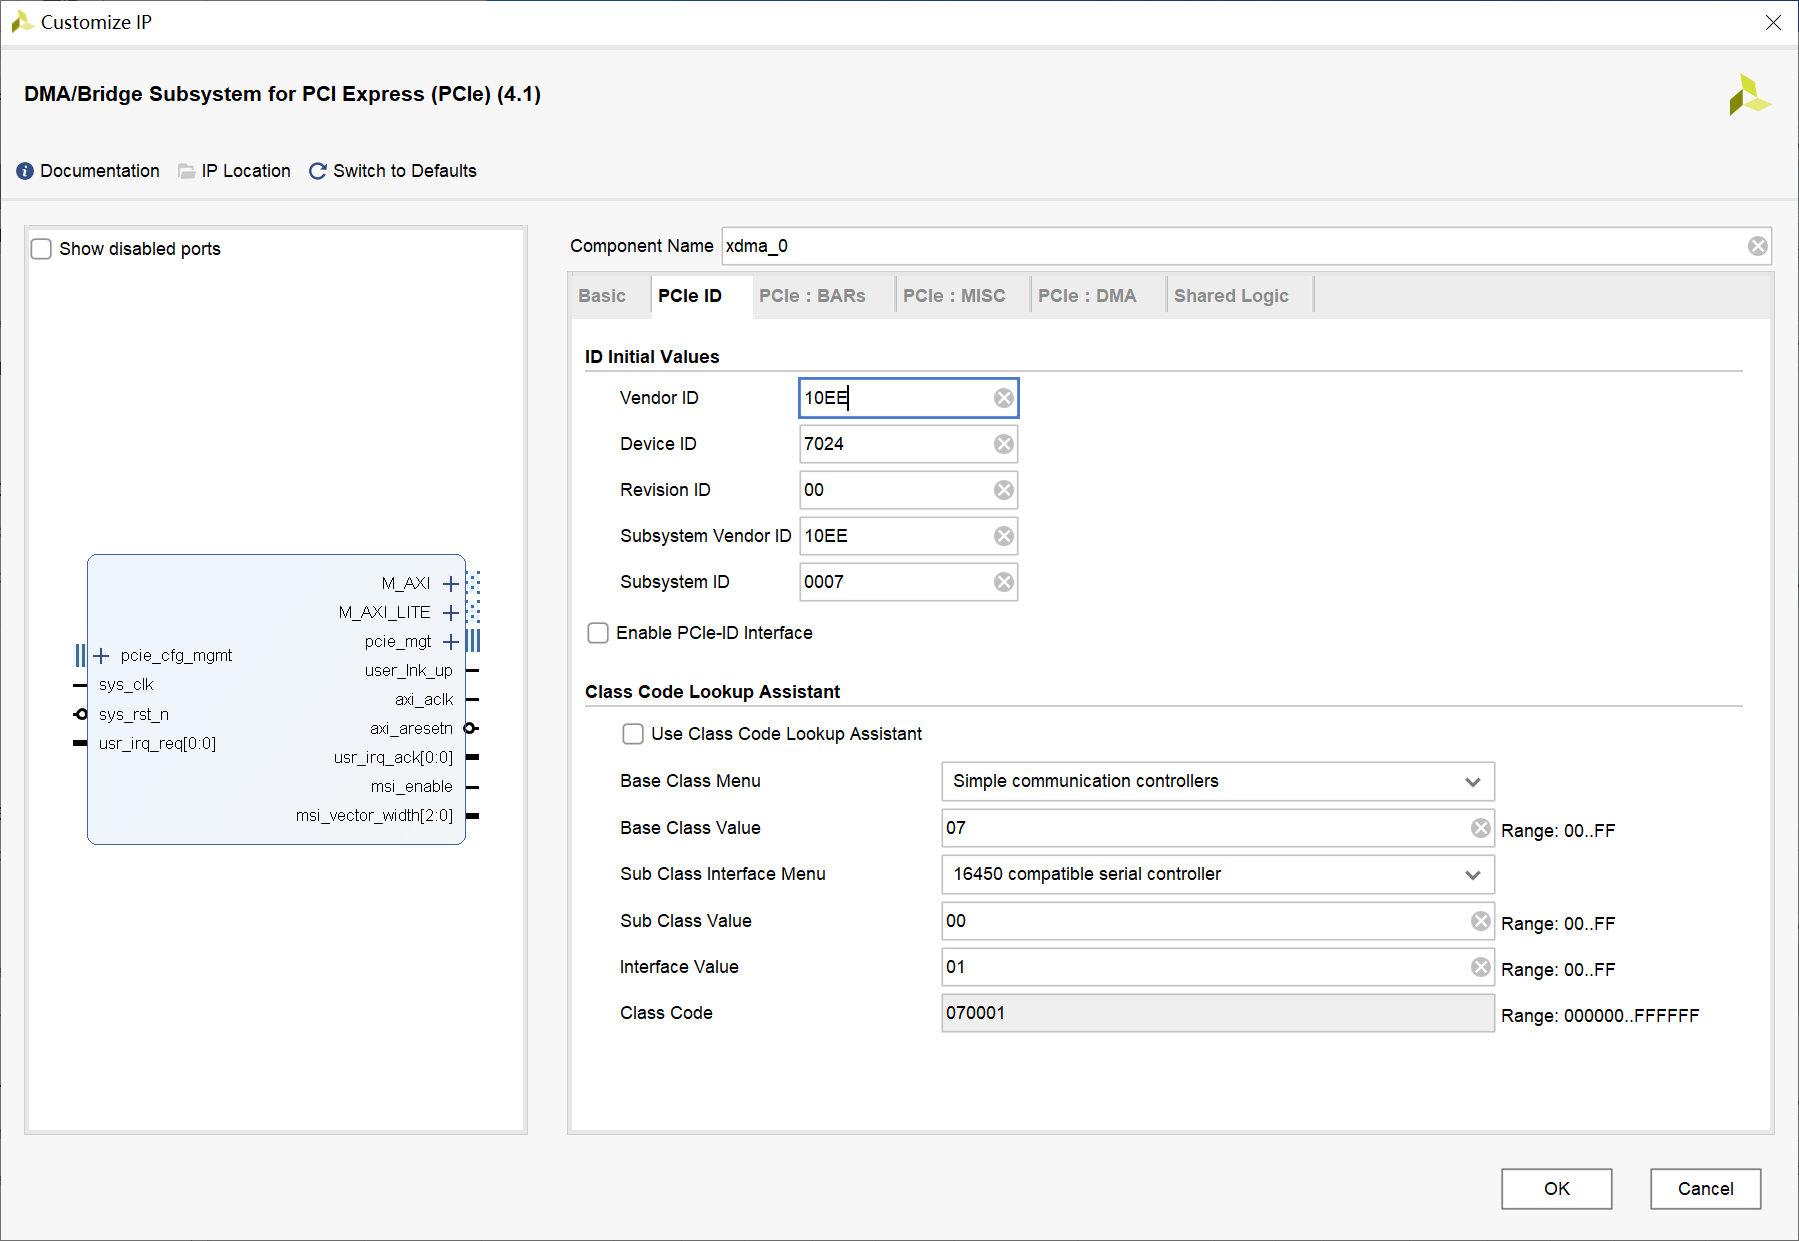The height and width of the screenshot is (1241, 1799).
Task: Expand the M_AXI_LITE interface port
Action: click(x=451, y=612)
